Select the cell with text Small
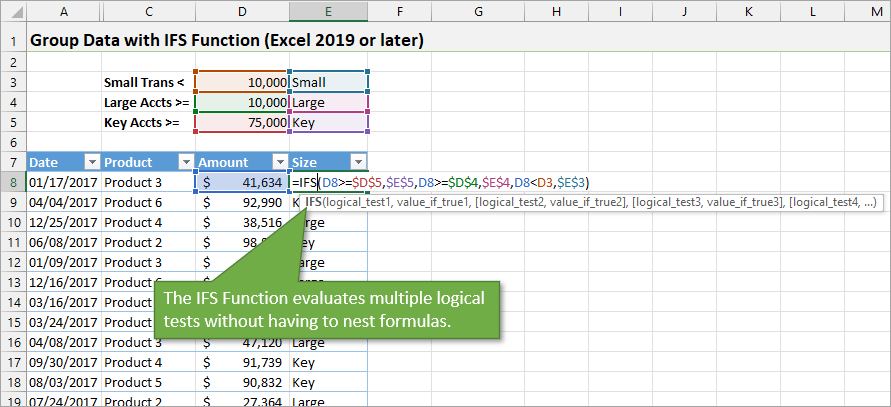The width and height of the screenshot is (891, 407). 328,82
